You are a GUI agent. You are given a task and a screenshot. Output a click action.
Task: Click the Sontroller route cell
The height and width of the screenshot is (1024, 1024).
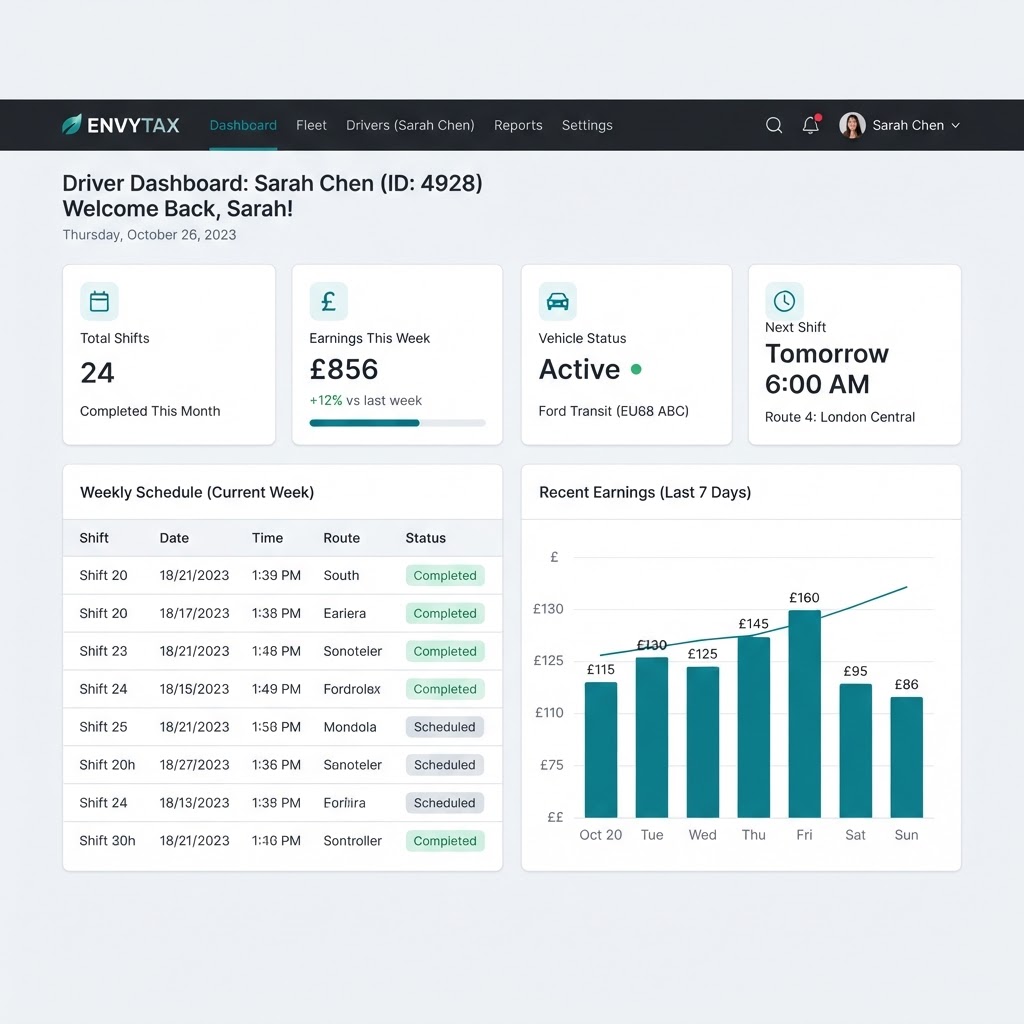tap(353, 840)
